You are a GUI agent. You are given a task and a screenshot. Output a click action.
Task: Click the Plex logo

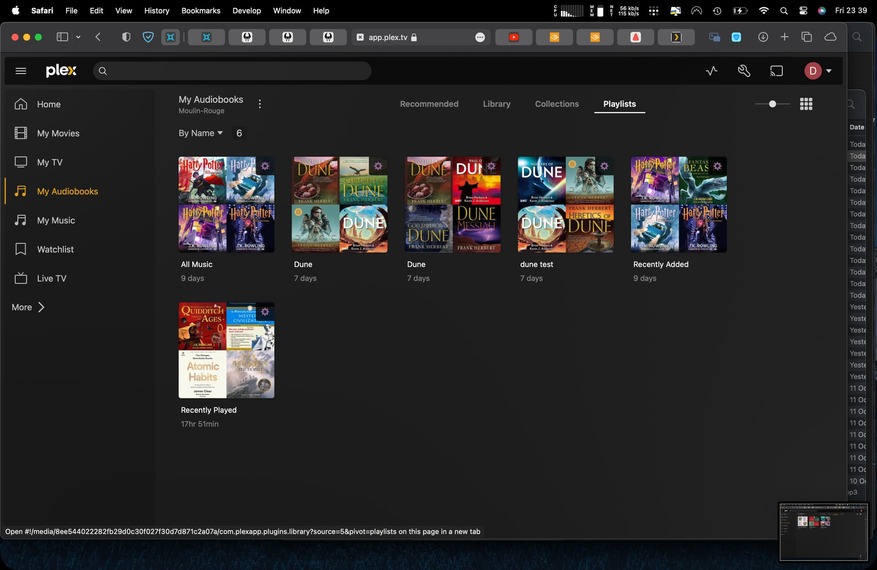[61, 70]
